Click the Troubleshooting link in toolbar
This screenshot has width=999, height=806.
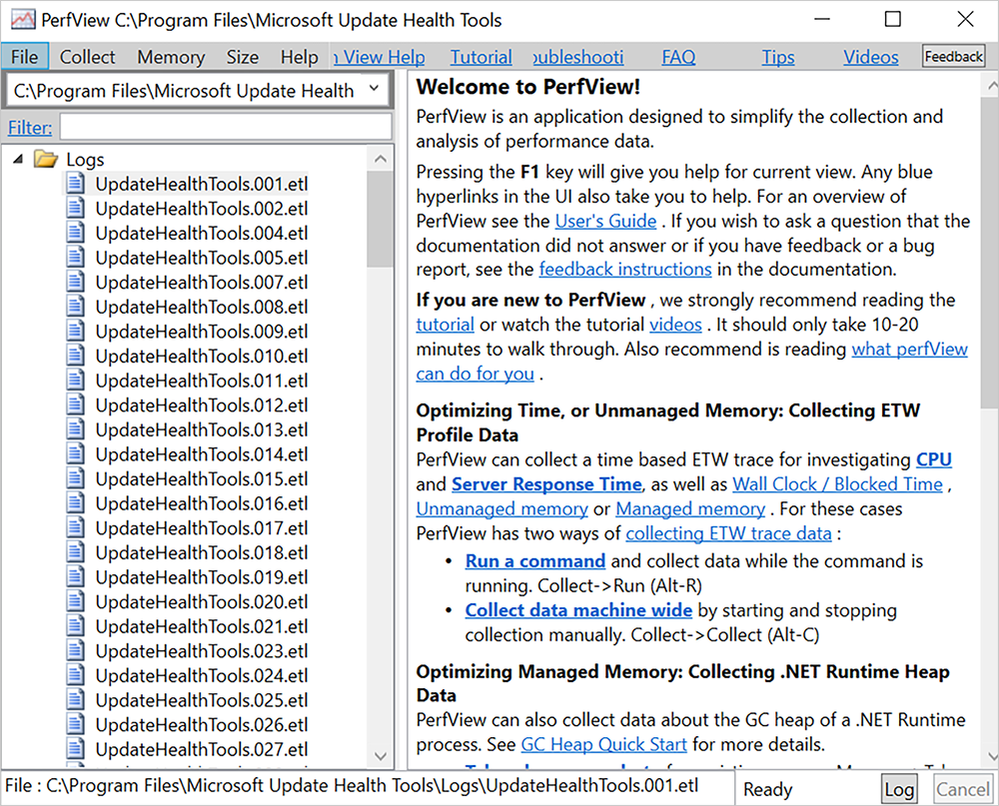579,57
